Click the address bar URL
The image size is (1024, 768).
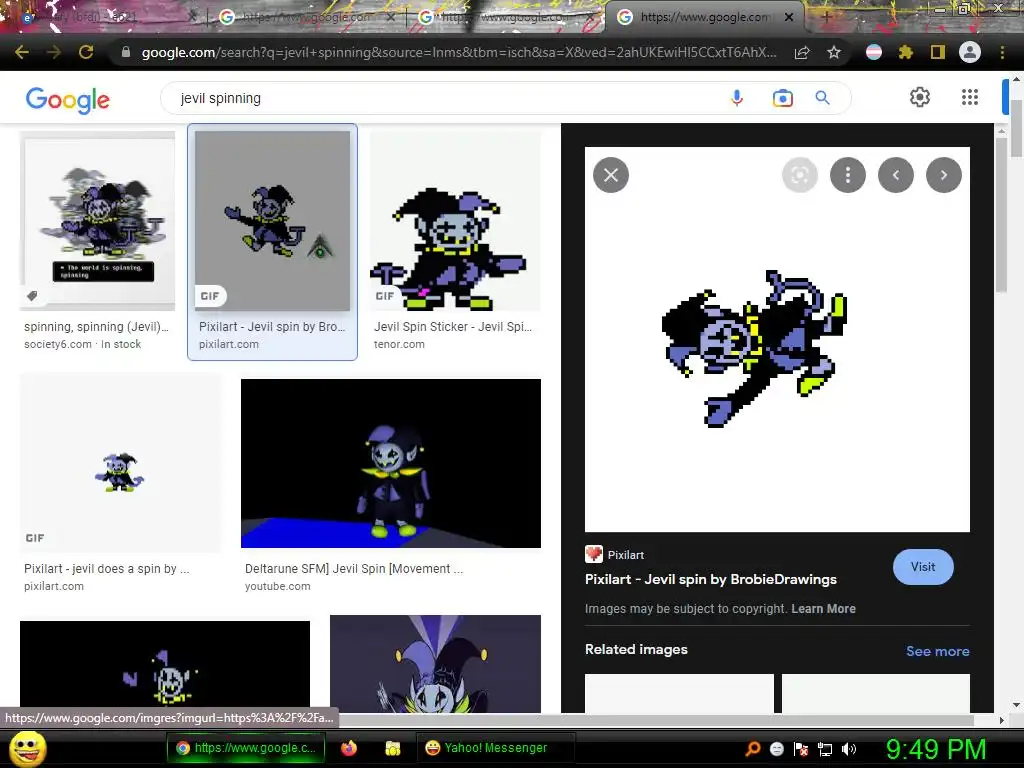(x=458, y=52)
